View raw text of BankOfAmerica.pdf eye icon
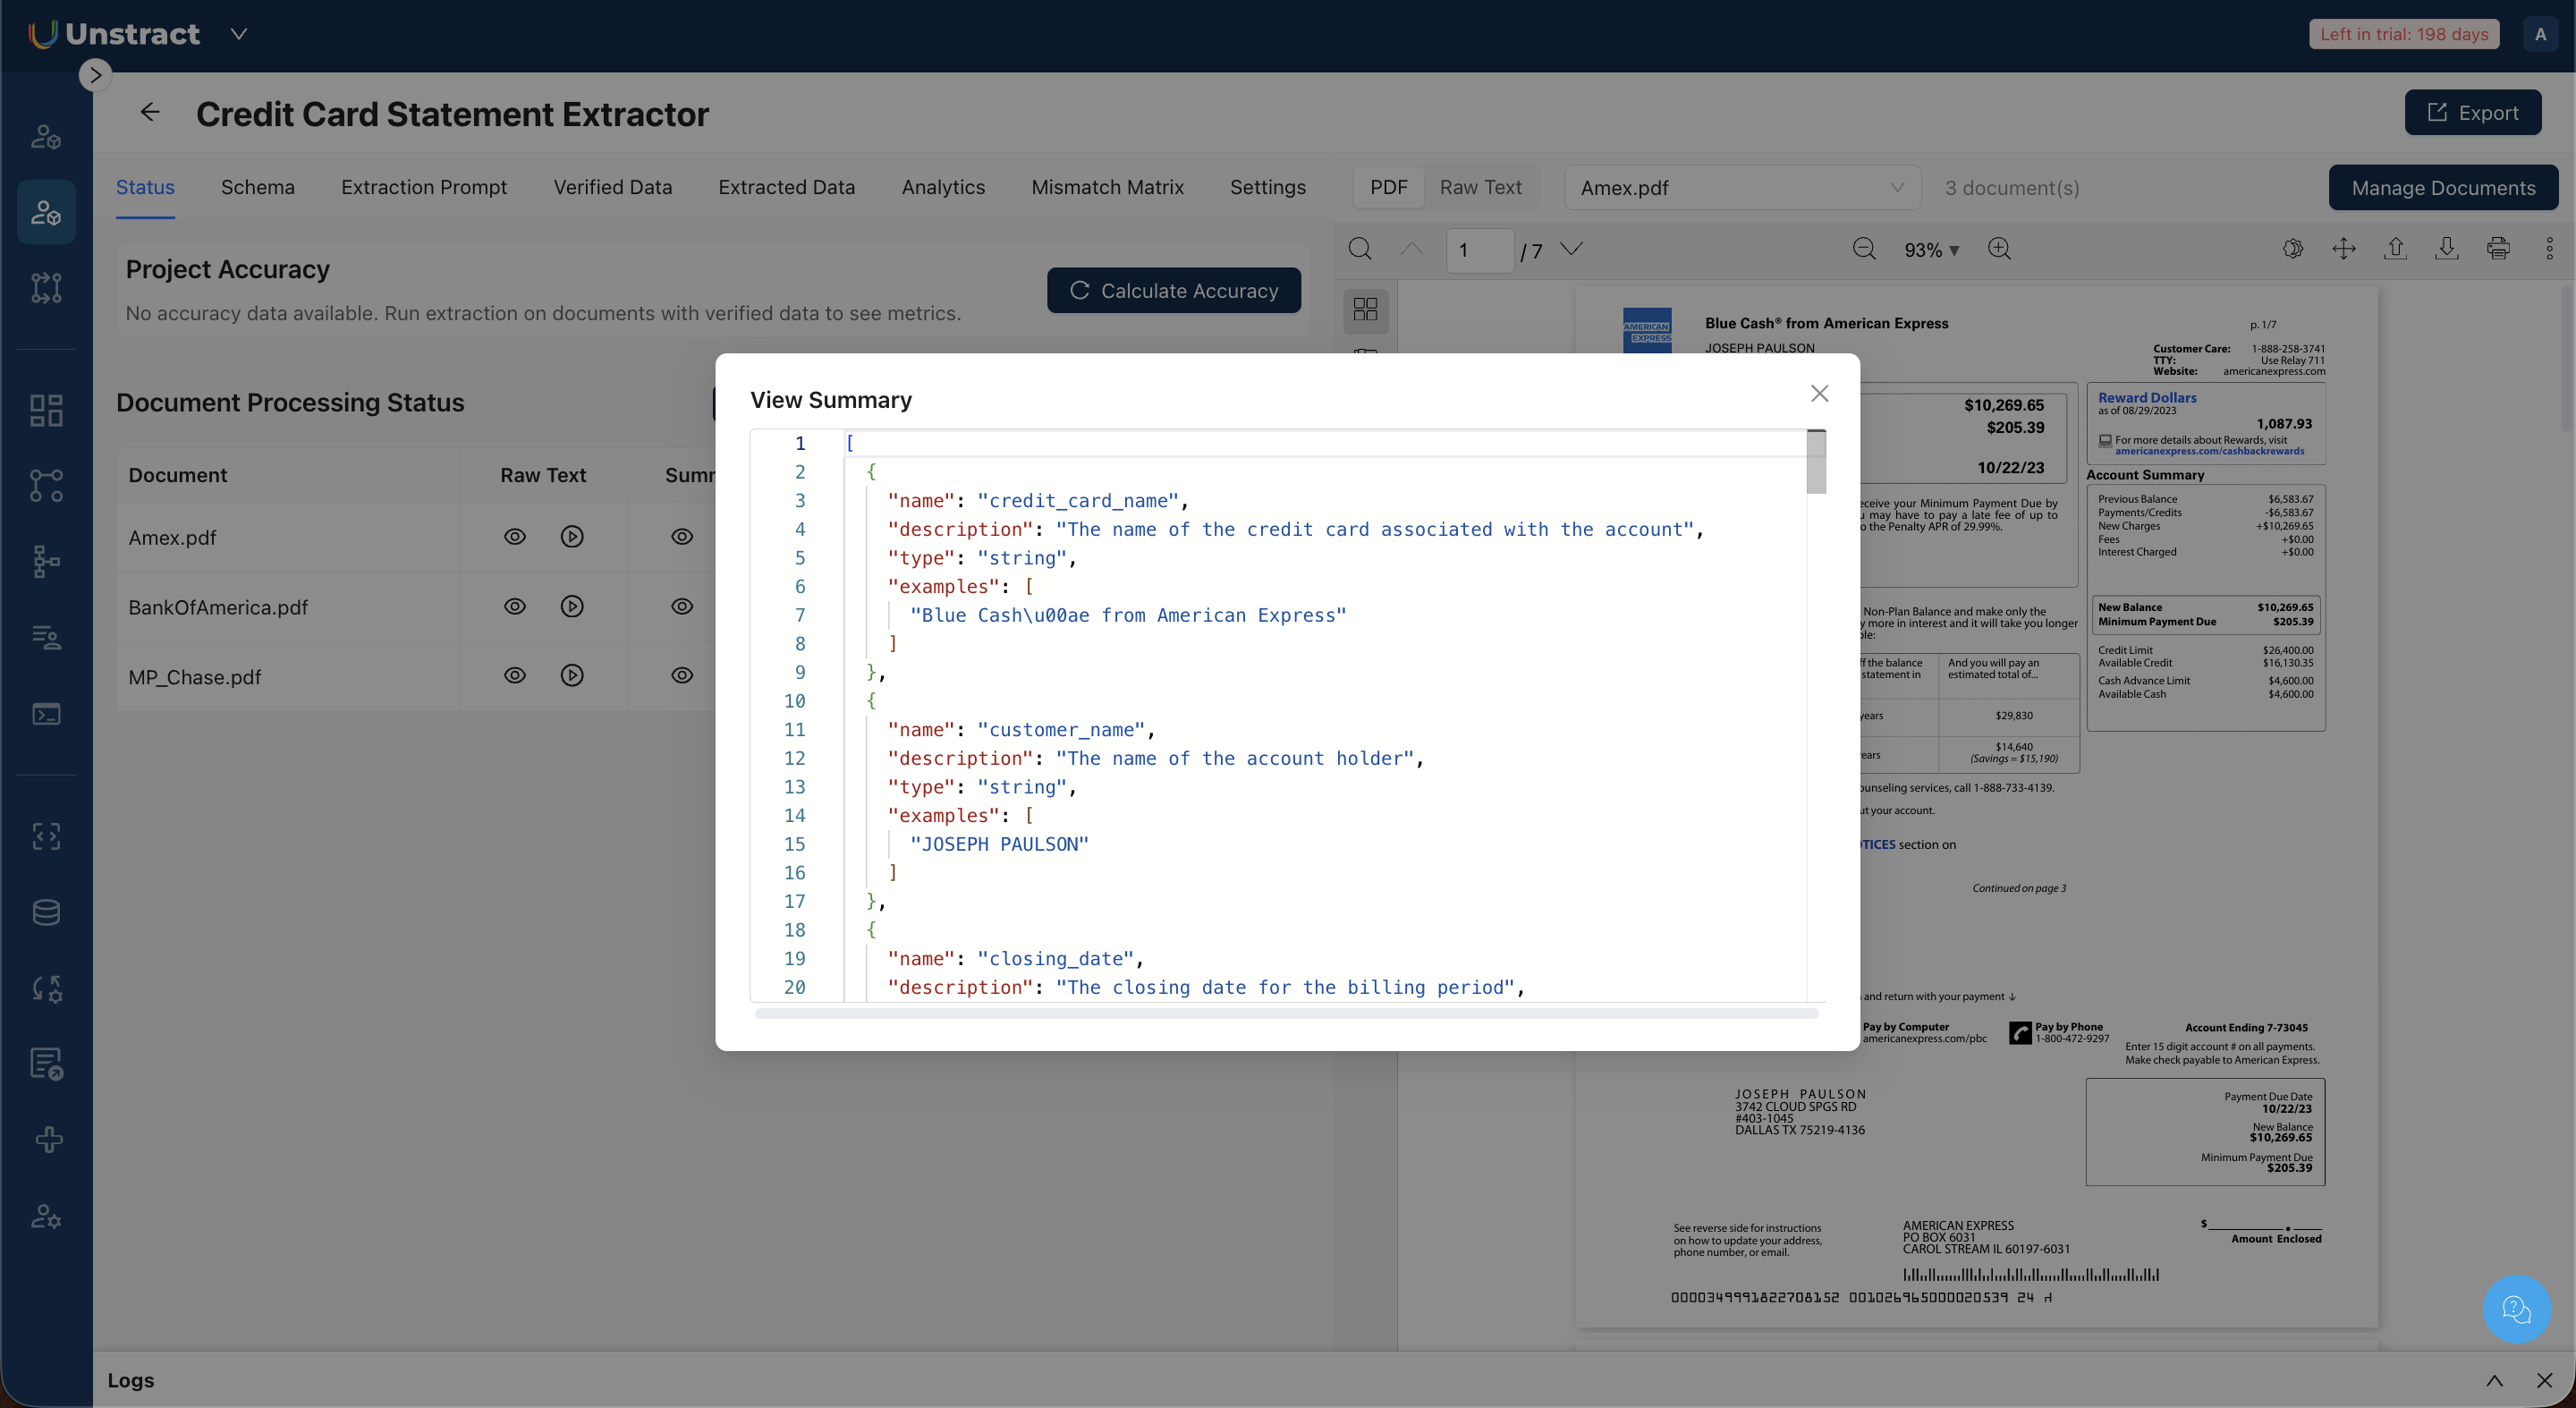Viewport: 2576px width, 1408px height. (x=514, y=606)
